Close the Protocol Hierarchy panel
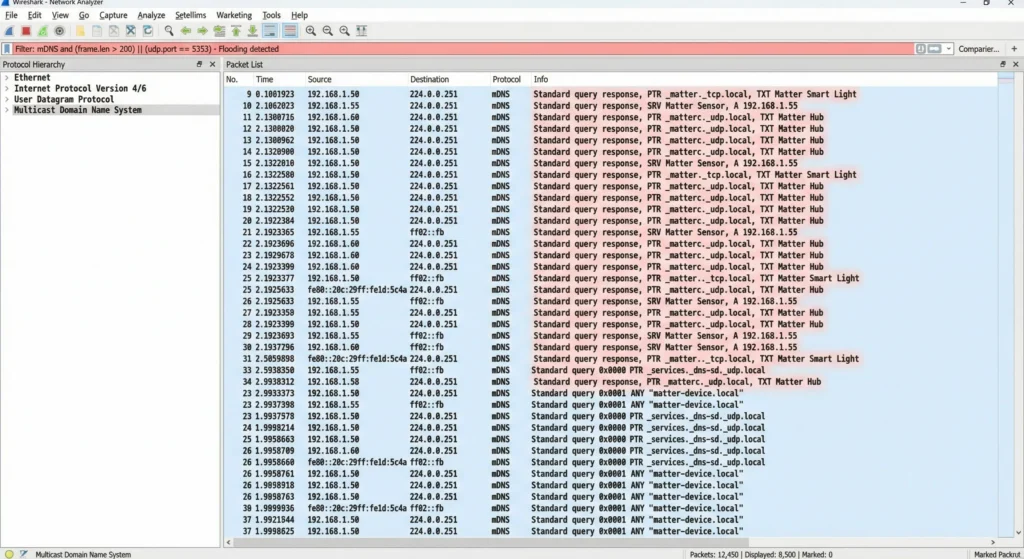Image resolution: width=1024 pixels, height=559 pixels. pyautogui.click(x=212, y=64)
